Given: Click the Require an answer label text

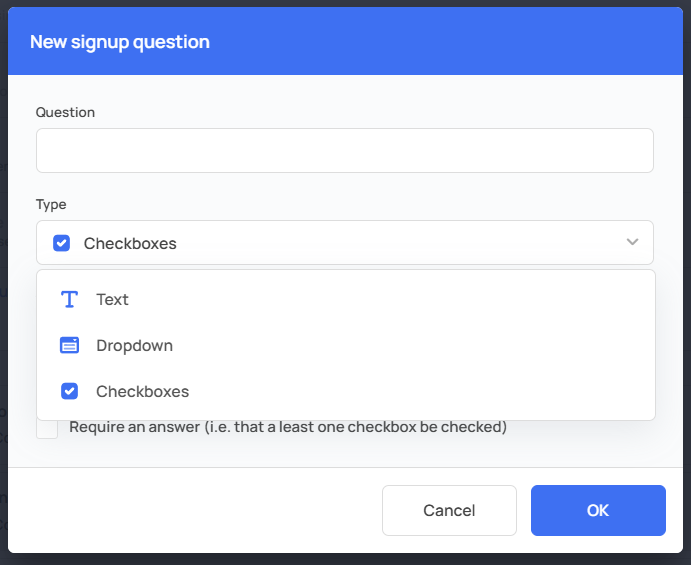Looking at the screenshot, I should coord(288,427).
